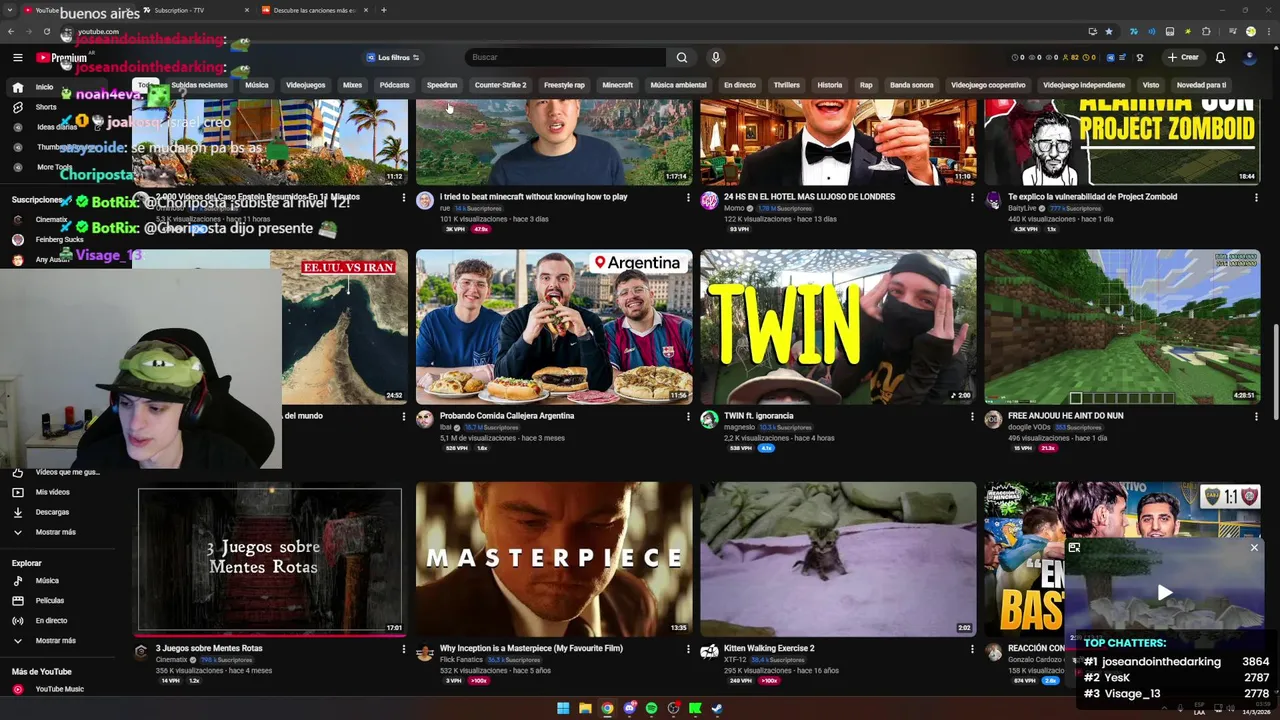Screen dimensions: 1280x720
Task: Bookmark this page with the star icon
Action: 1108,31
